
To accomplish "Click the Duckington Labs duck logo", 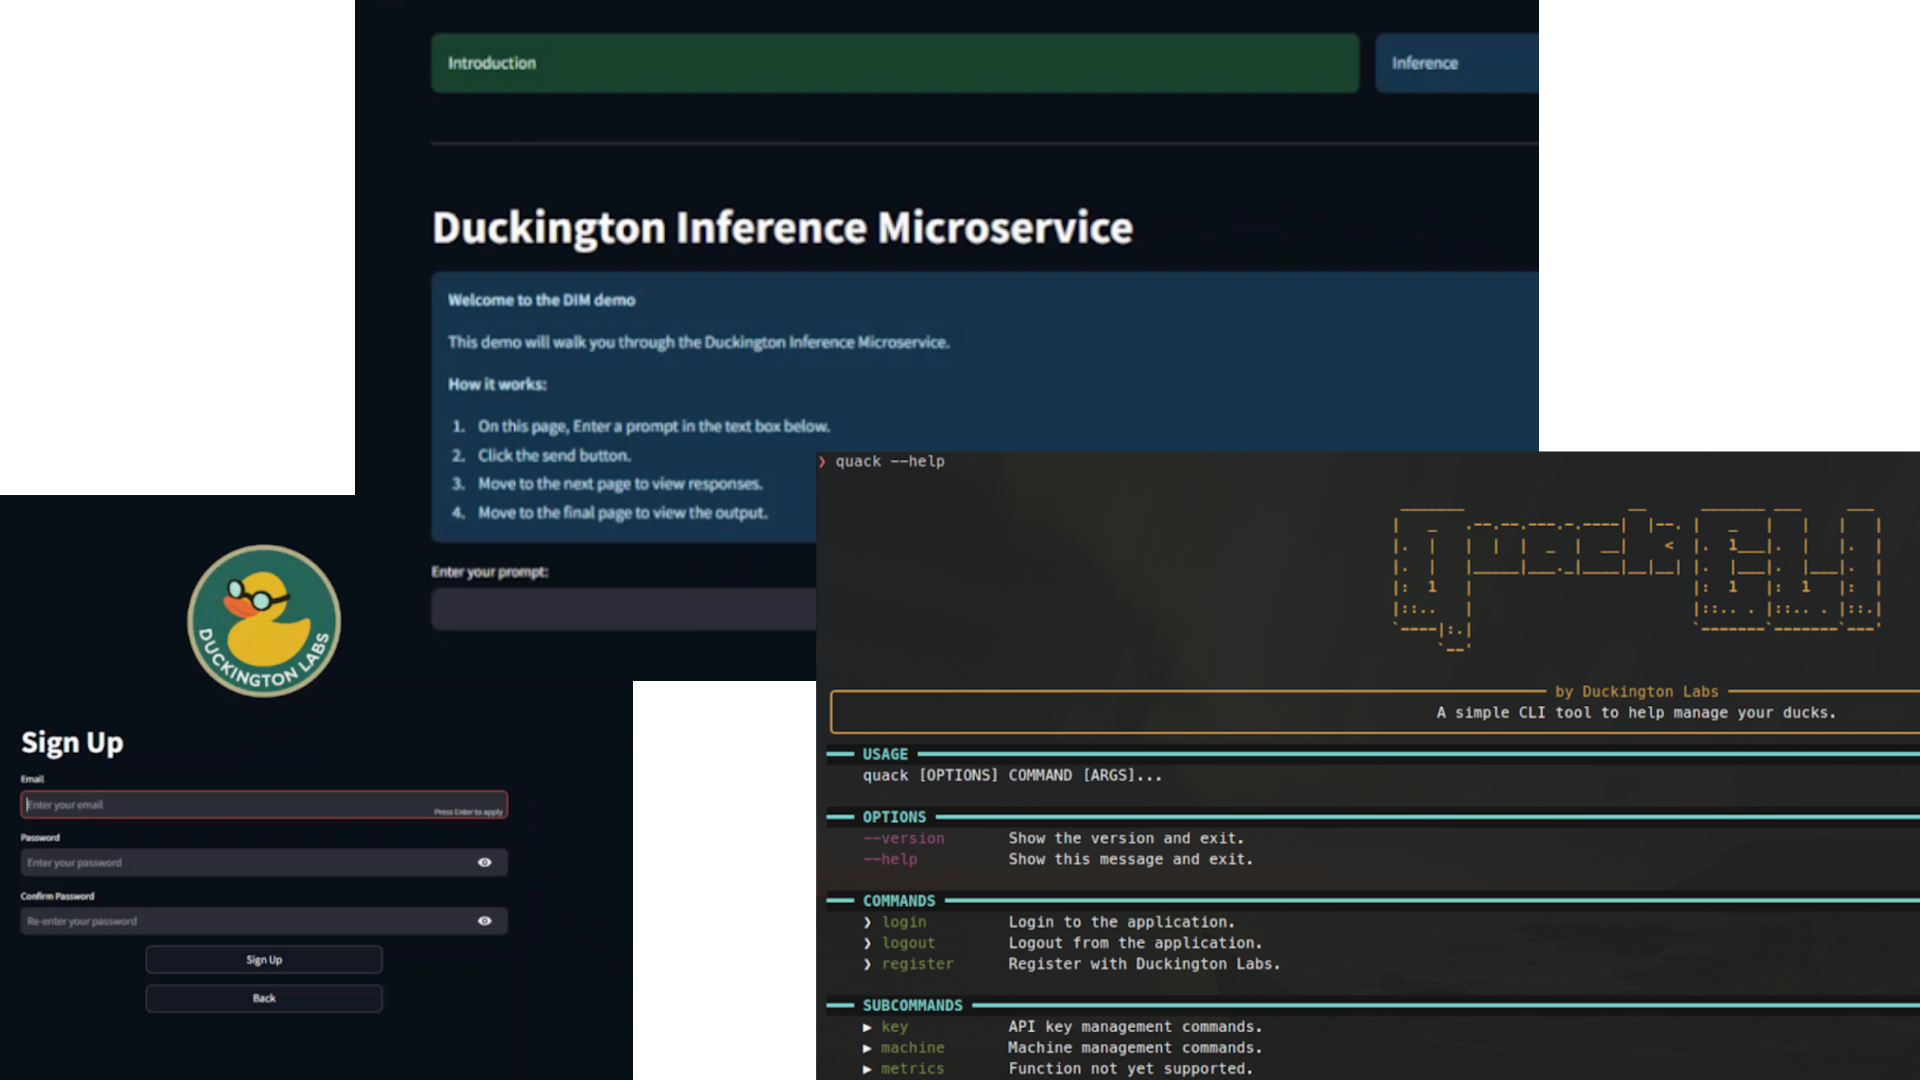I will 263,620.
